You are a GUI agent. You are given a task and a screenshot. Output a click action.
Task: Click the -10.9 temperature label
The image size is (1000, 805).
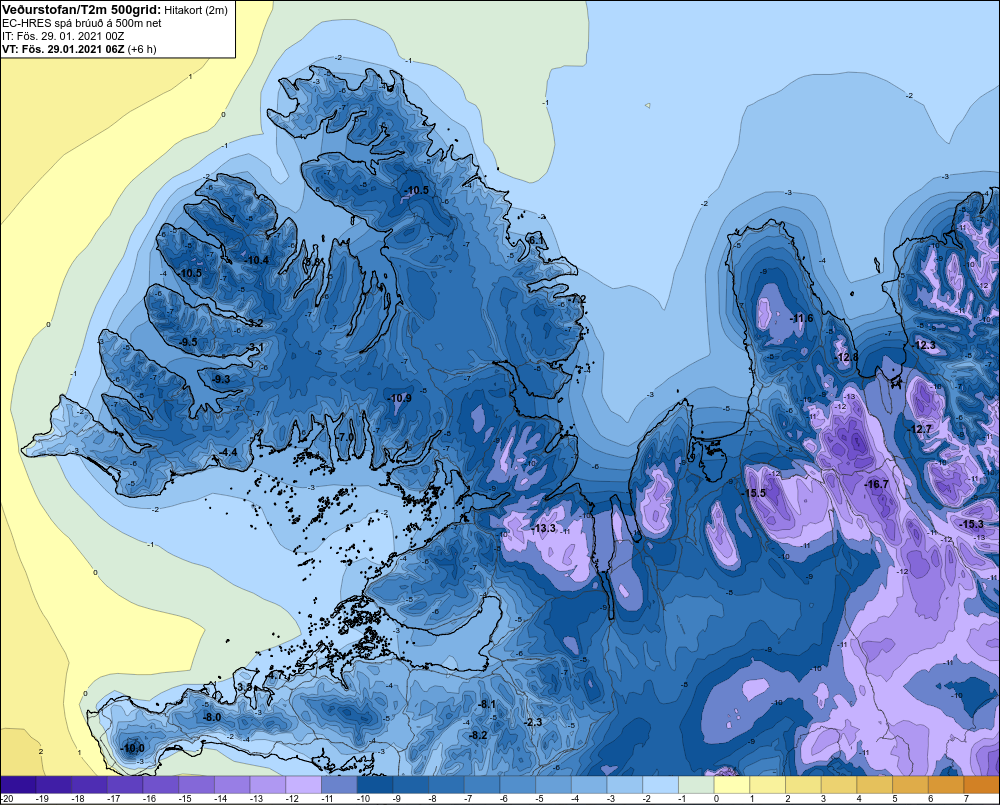coord(399,398)
